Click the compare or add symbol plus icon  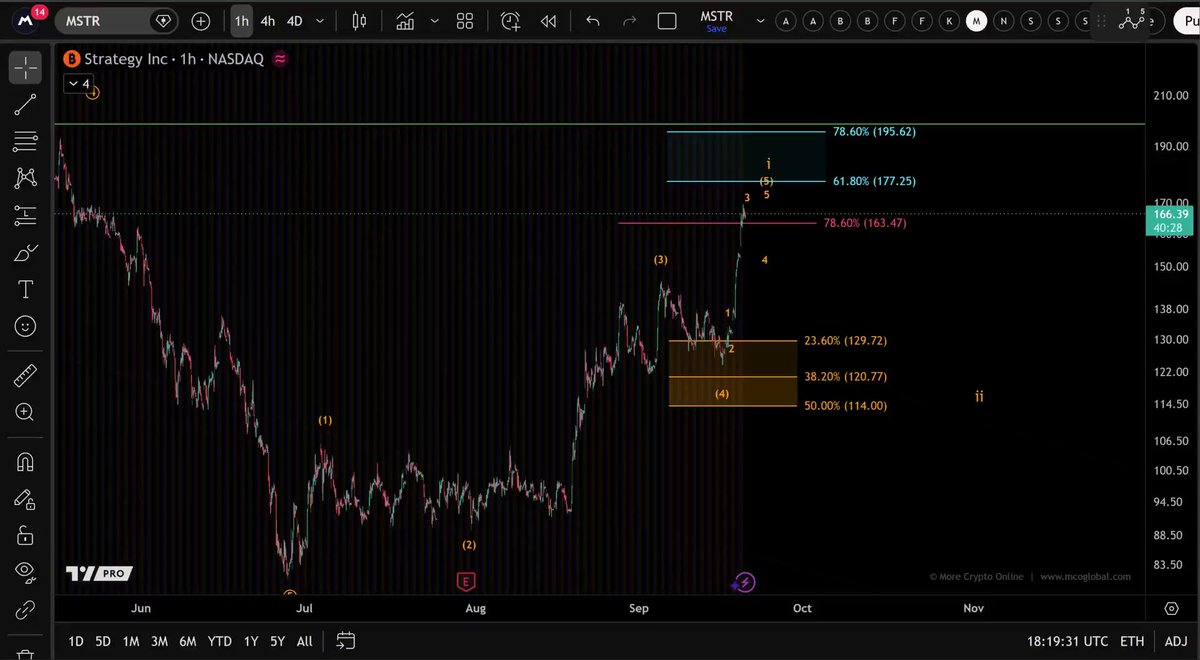click(201, 20)
